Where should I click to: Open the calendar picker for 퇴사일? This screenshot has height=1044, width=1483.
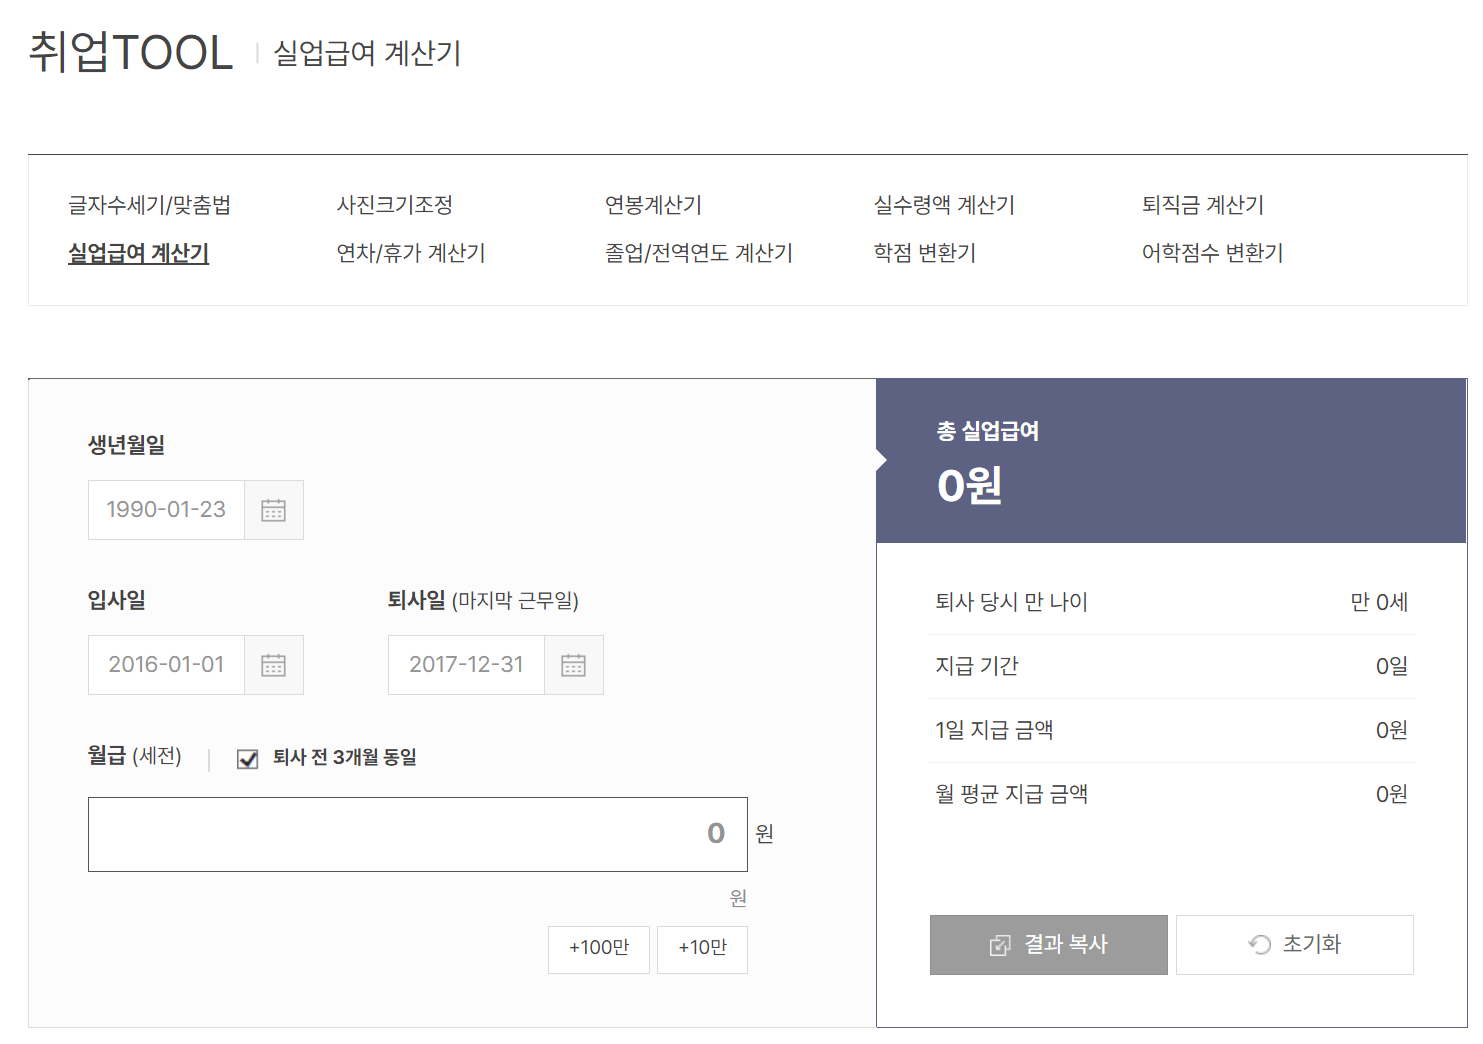[x=573, y=665]
